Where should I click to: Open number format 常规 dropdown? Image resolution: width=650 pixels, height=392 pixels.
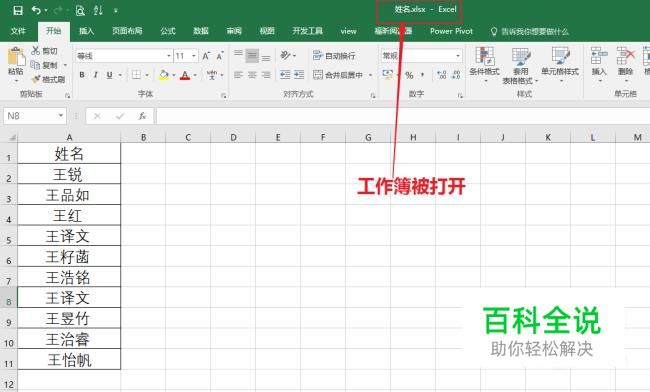tap(458, 56)
